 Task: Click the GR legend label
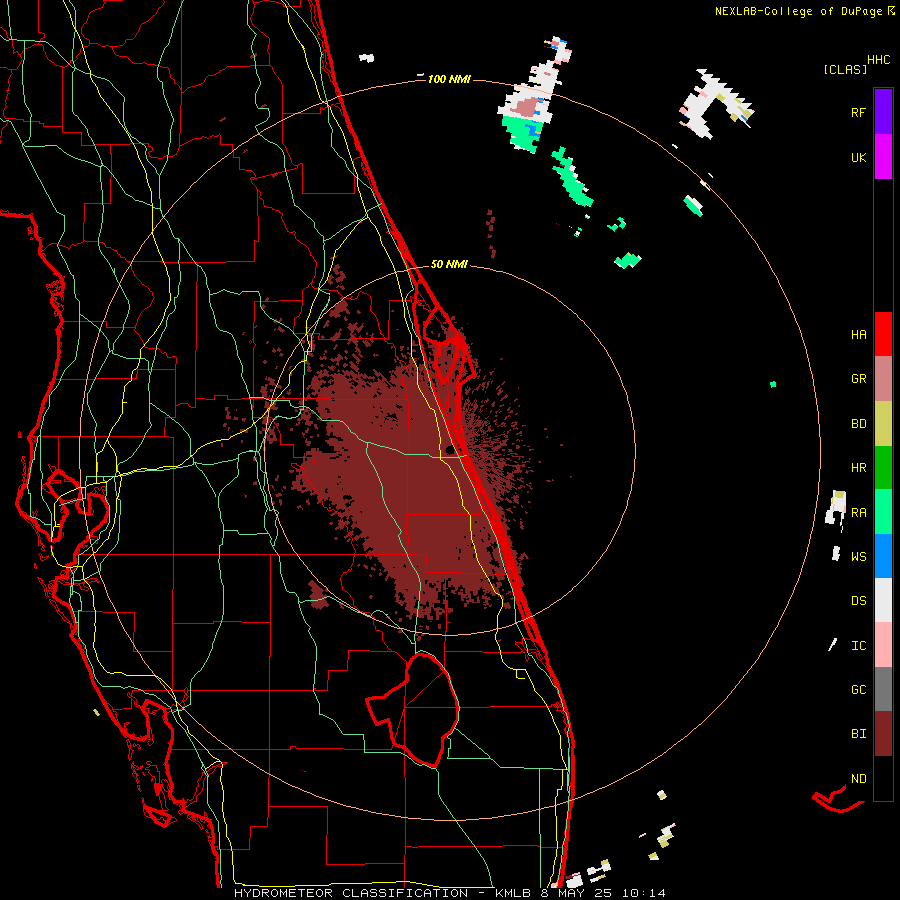[x=858, y=379]
